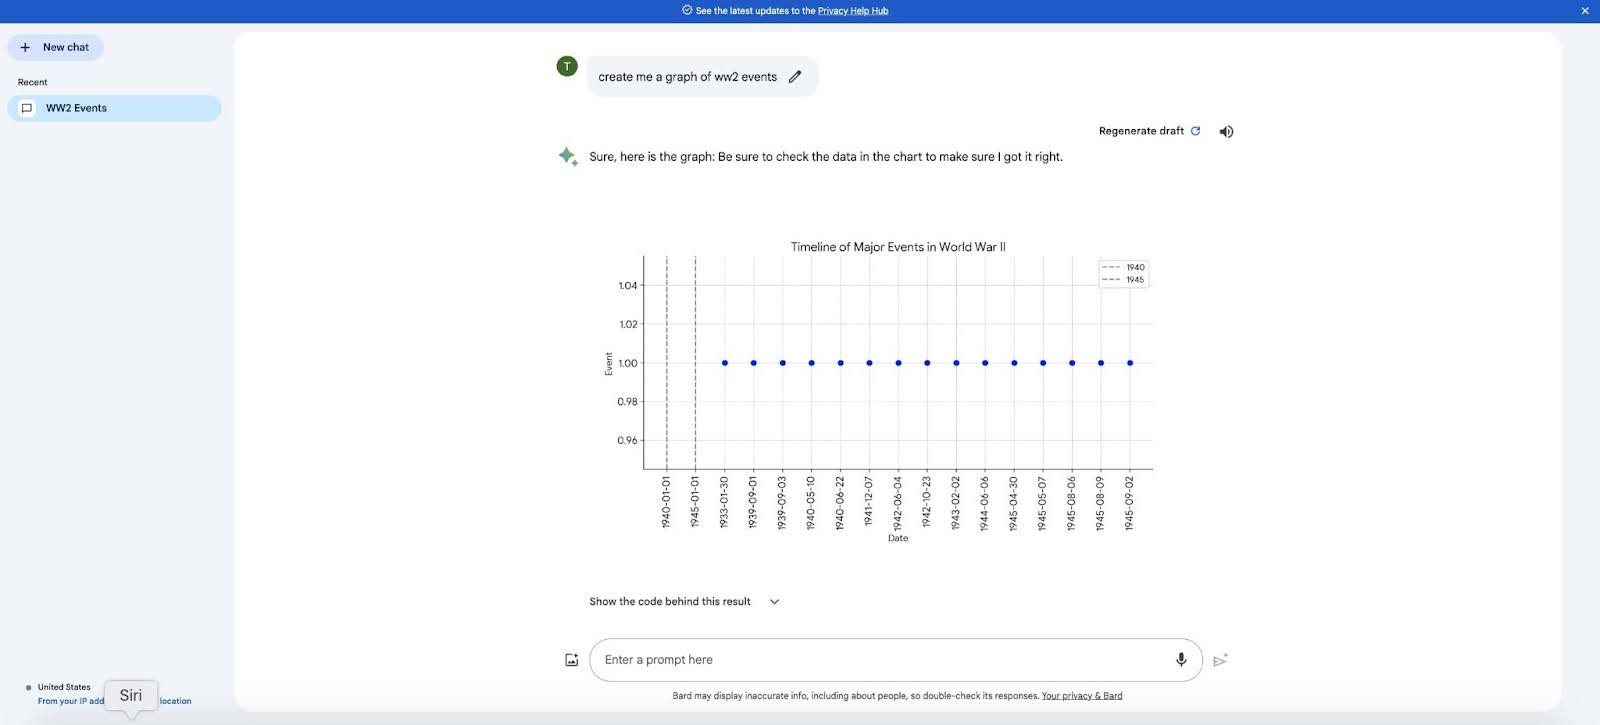Click the chart legend box showing 1940 and 1945
The image size is (1600, 725).
click(x=1124, y=274)
